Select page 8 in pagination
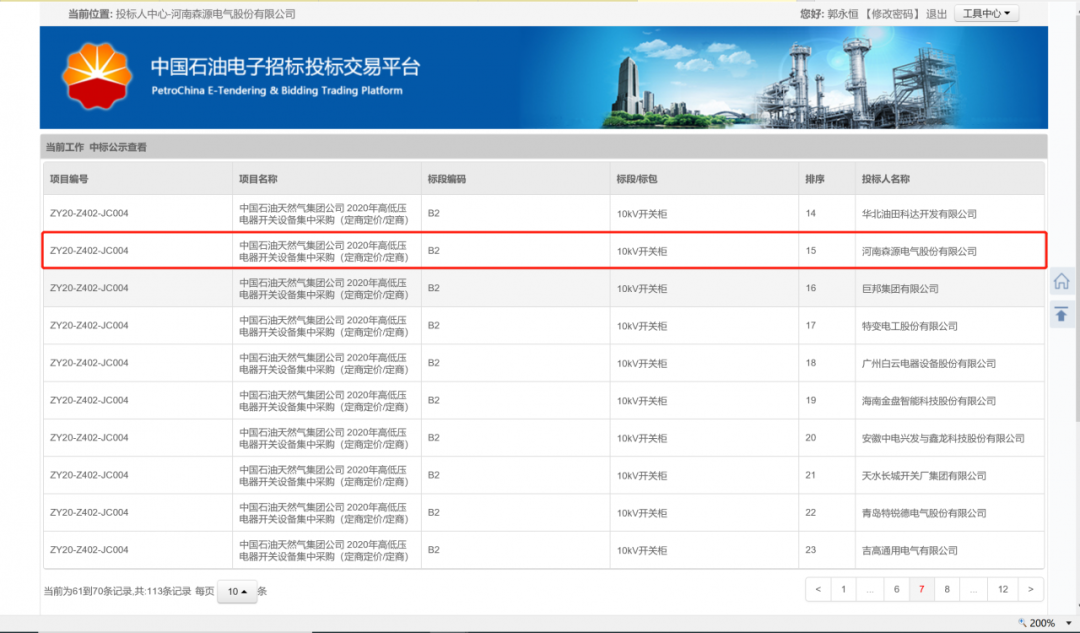Viewport: 1080px width, 633px height. (947, 590)
